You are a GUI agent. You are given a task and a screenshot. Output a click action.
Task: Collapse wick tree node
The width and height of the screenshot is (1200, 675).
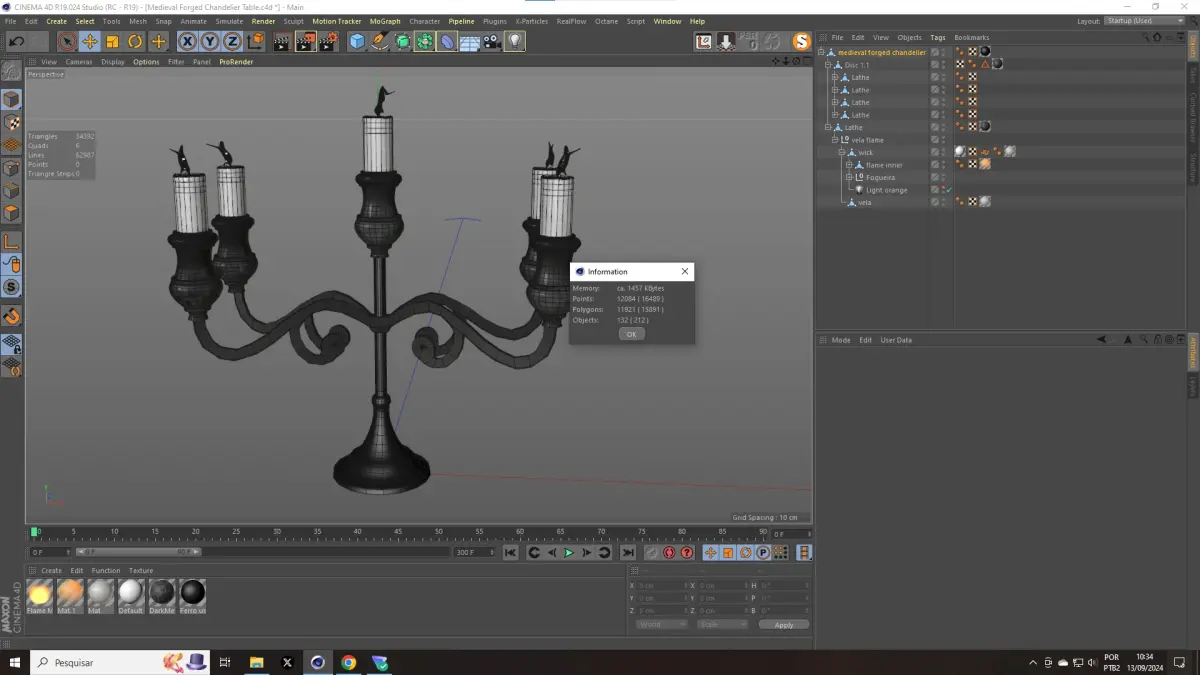point(842,152)
